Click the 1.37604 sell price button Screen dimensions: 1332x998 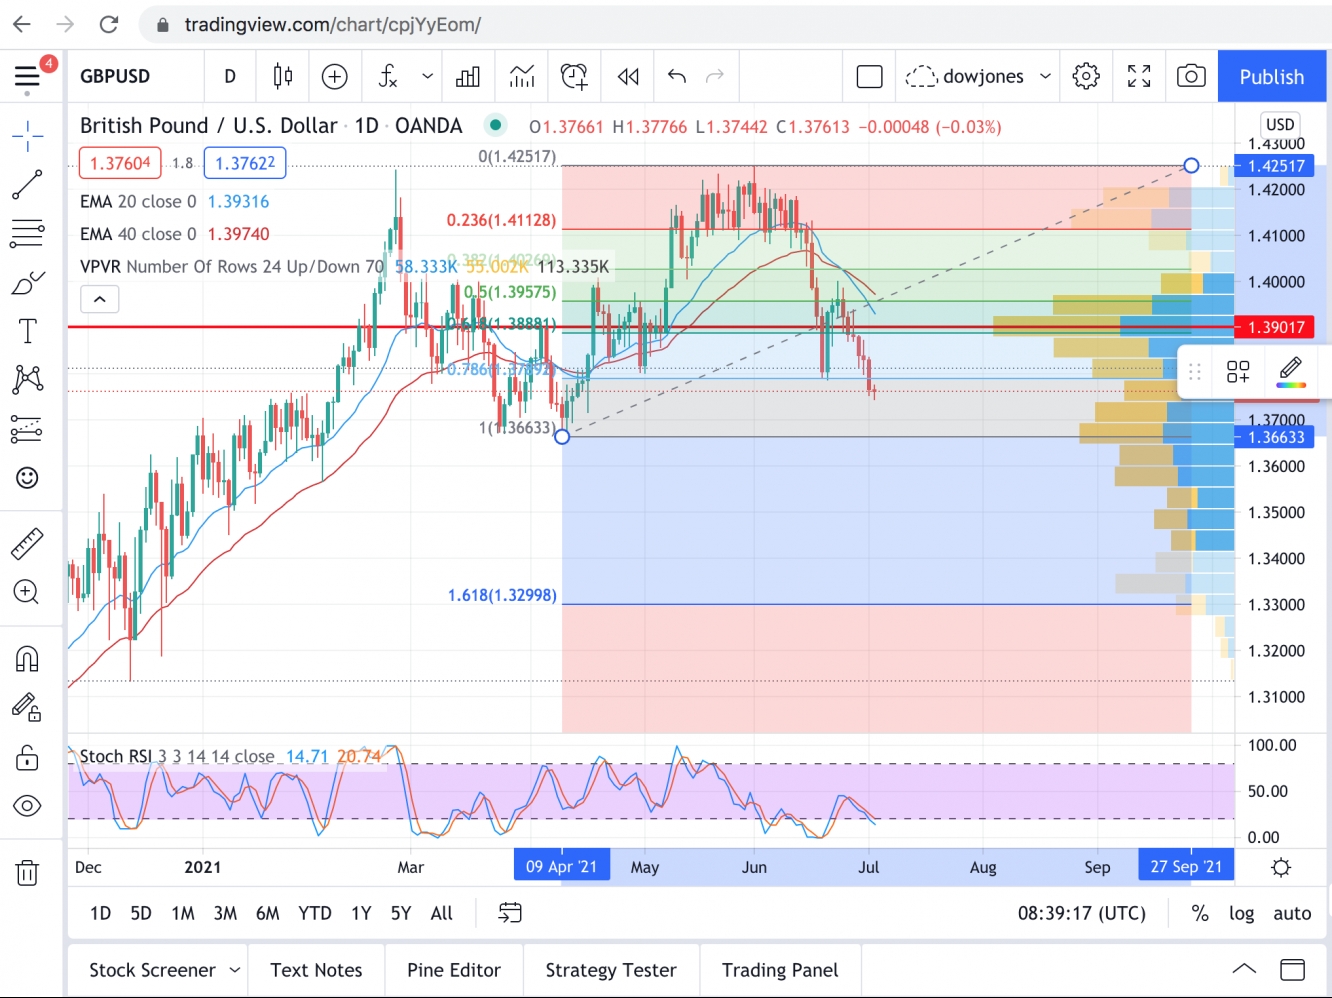(121, 163)
